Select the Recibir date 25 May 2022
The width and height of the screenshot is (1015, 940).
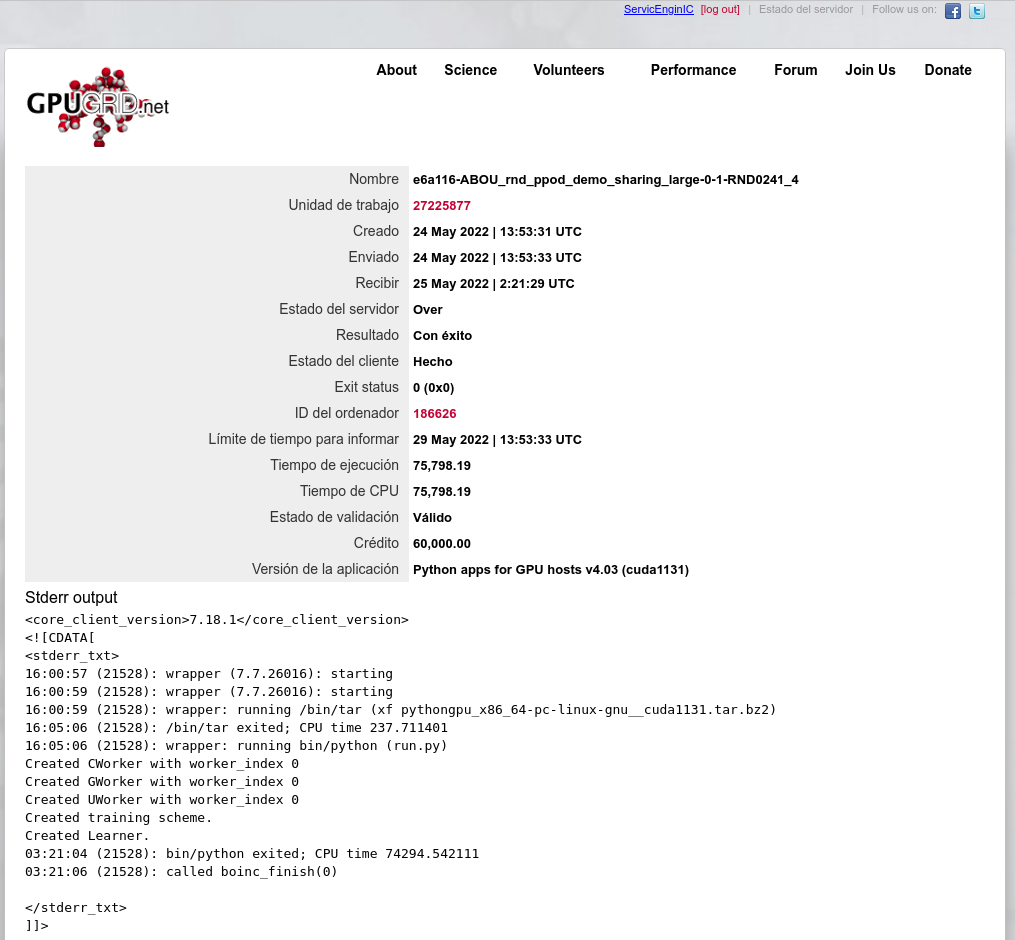493,284
